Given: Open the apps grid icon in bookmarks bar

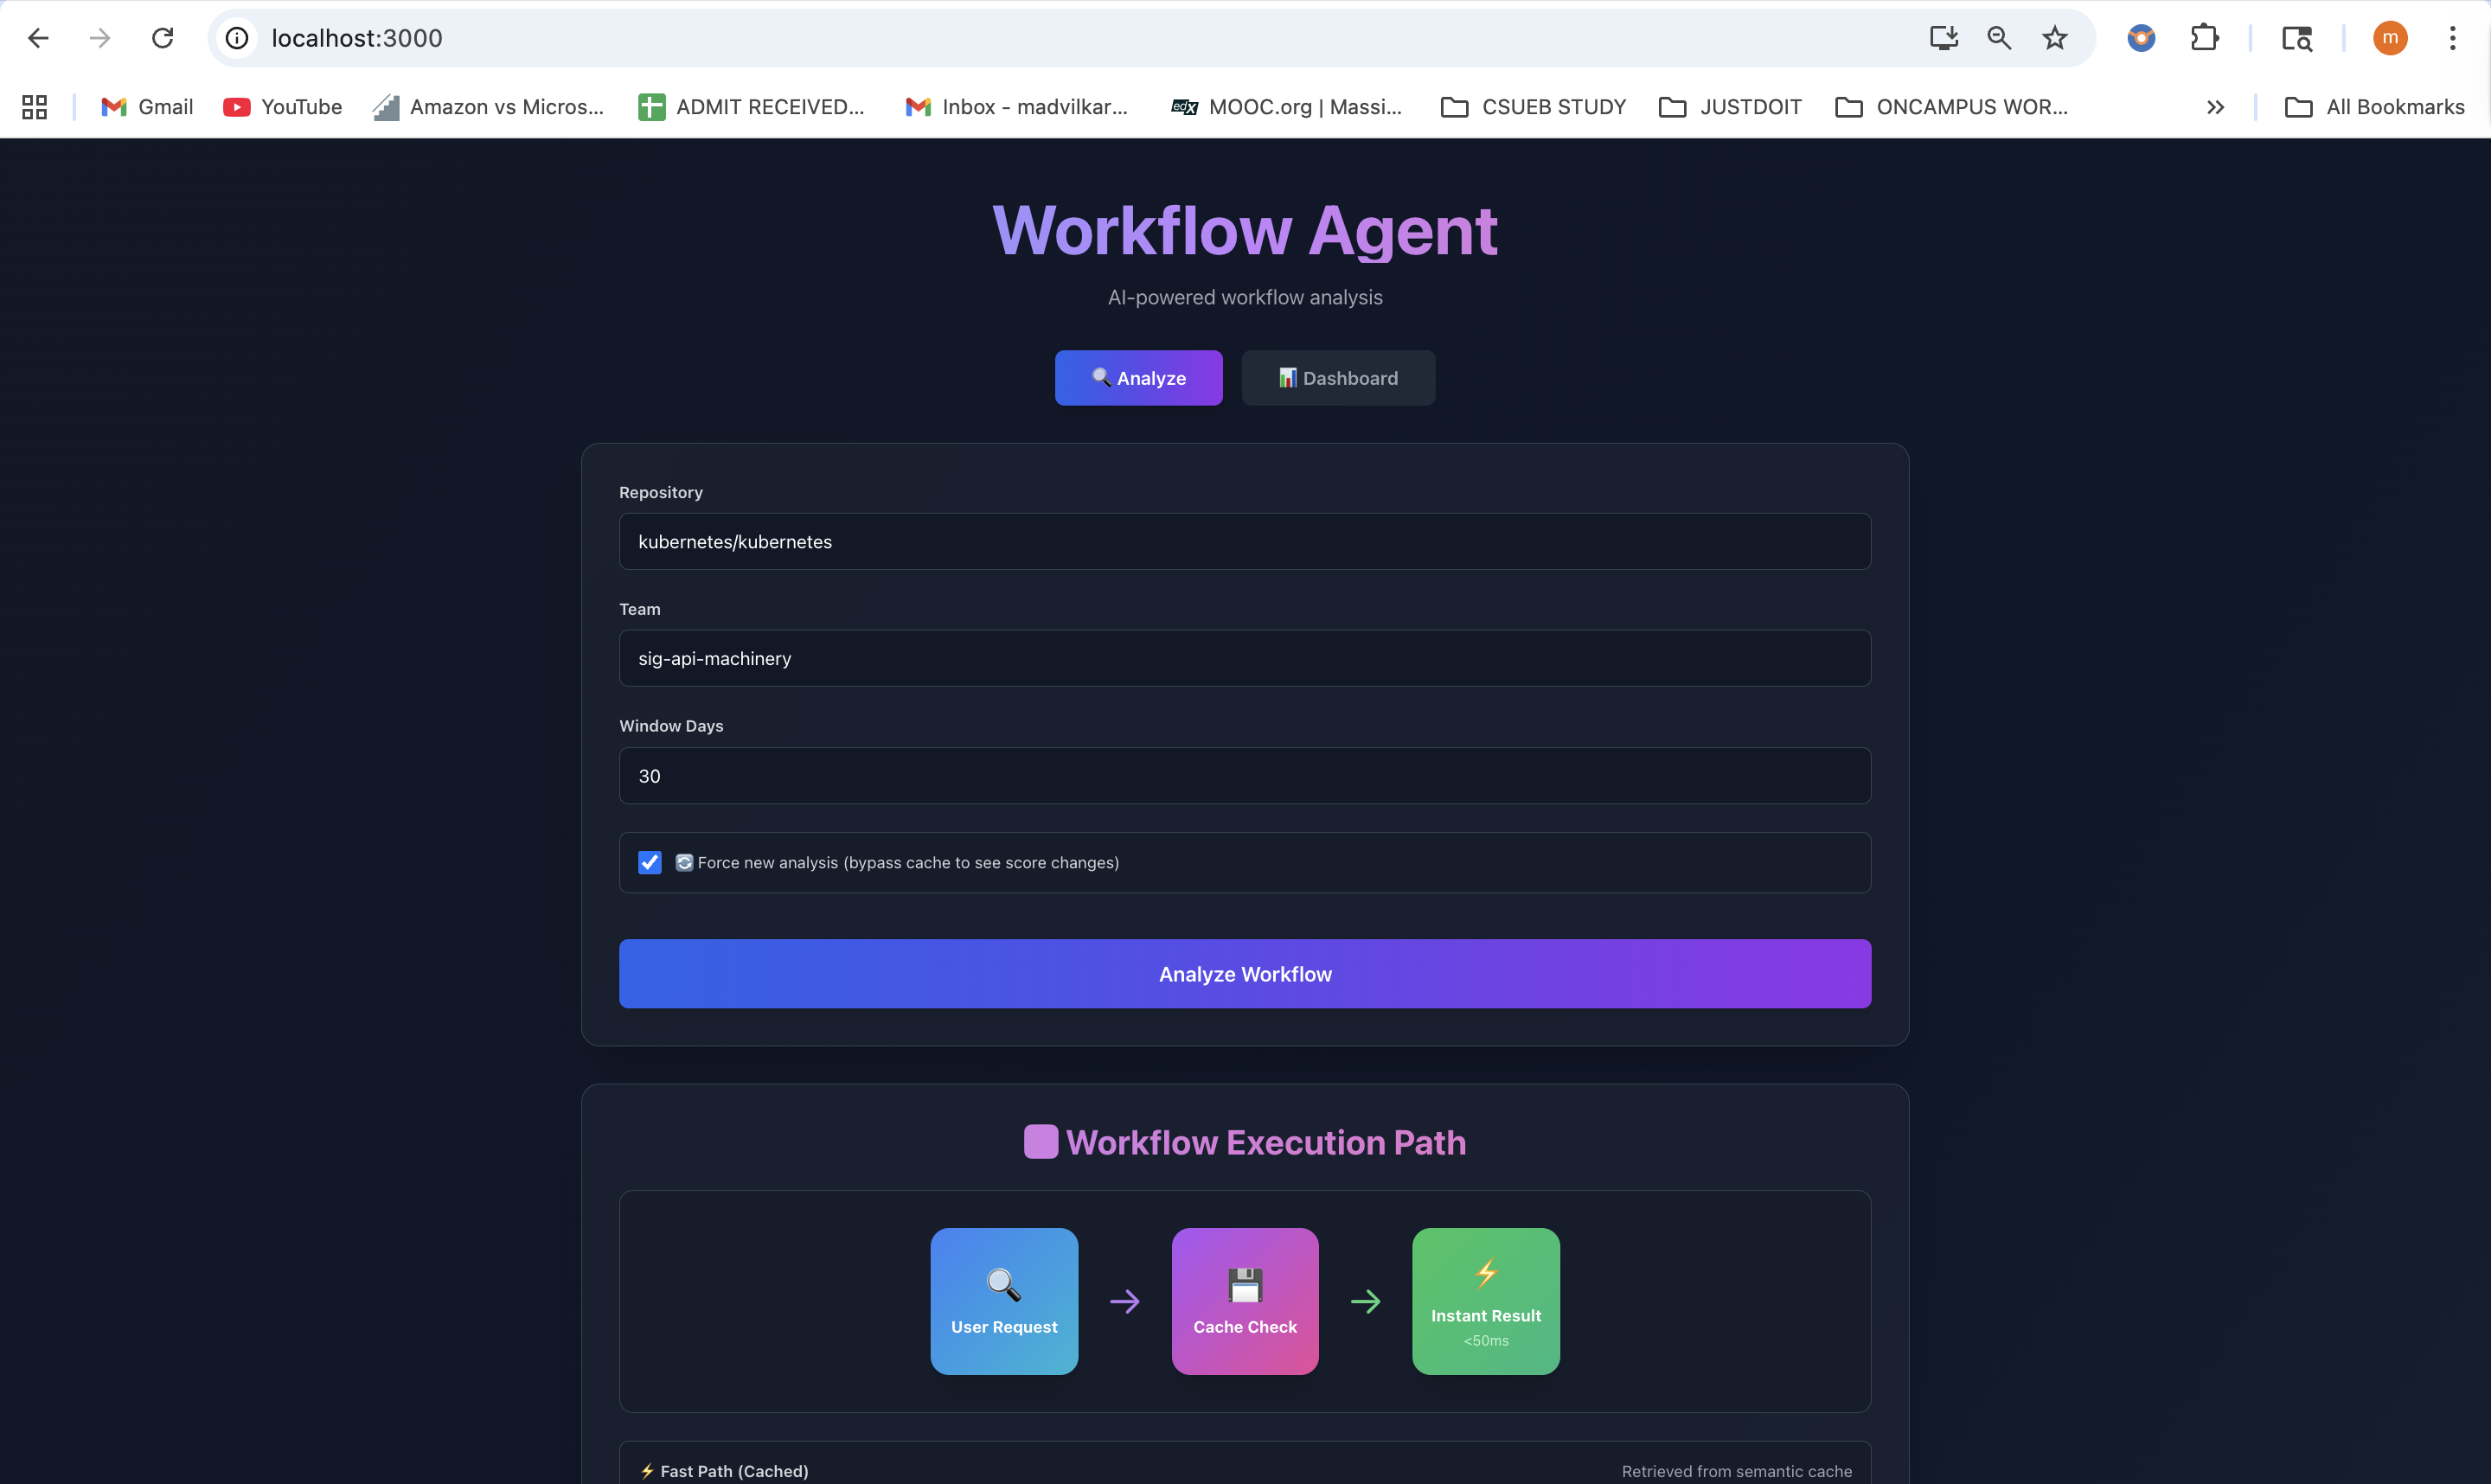Looking at the screenshot, I should click(35, 107).
